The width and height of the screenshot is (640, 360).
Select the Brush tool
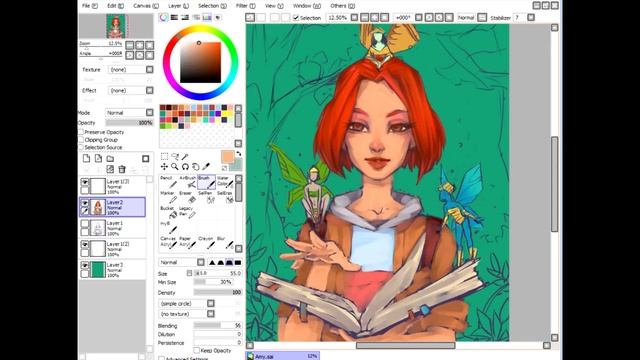click(206, 182)
